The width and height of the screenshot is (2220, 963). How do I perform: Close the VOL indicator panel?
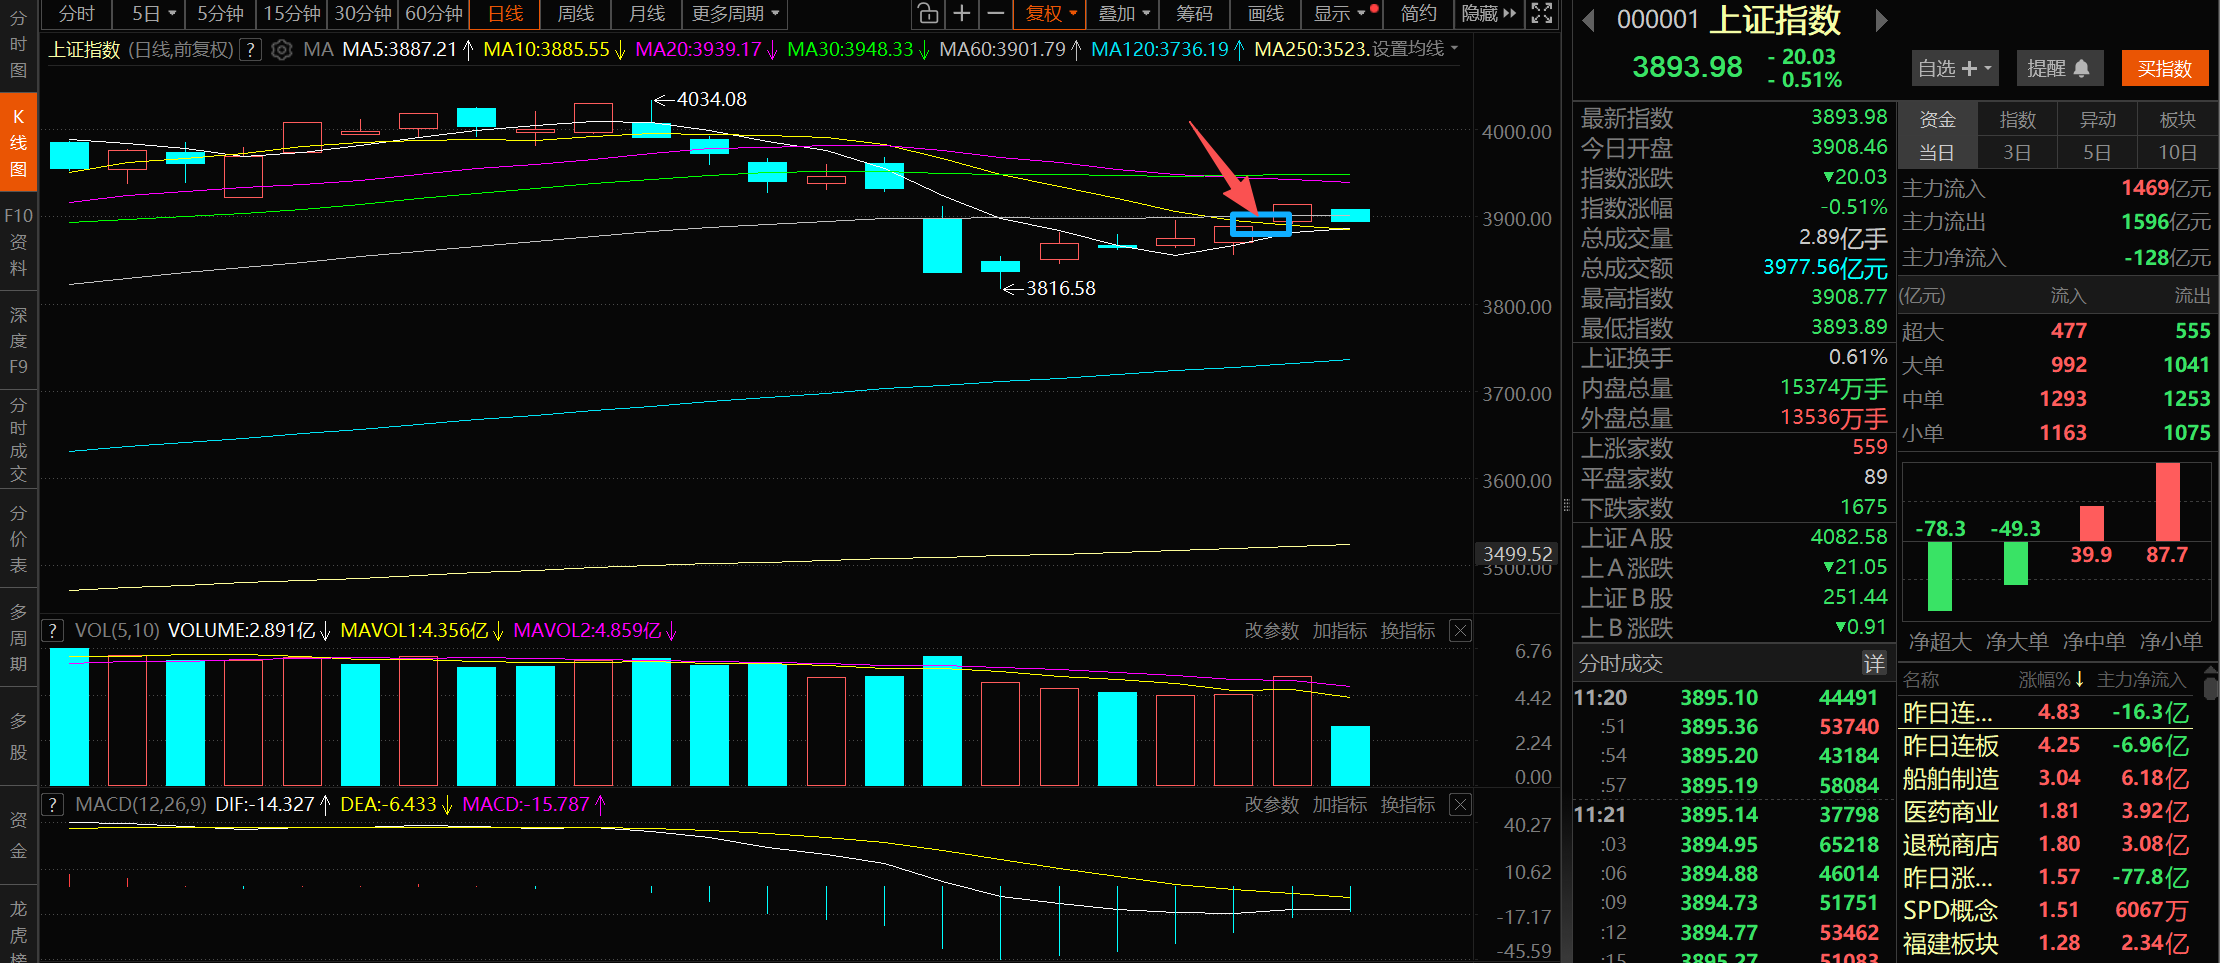pyautogui.click(x=1460, y=631)
